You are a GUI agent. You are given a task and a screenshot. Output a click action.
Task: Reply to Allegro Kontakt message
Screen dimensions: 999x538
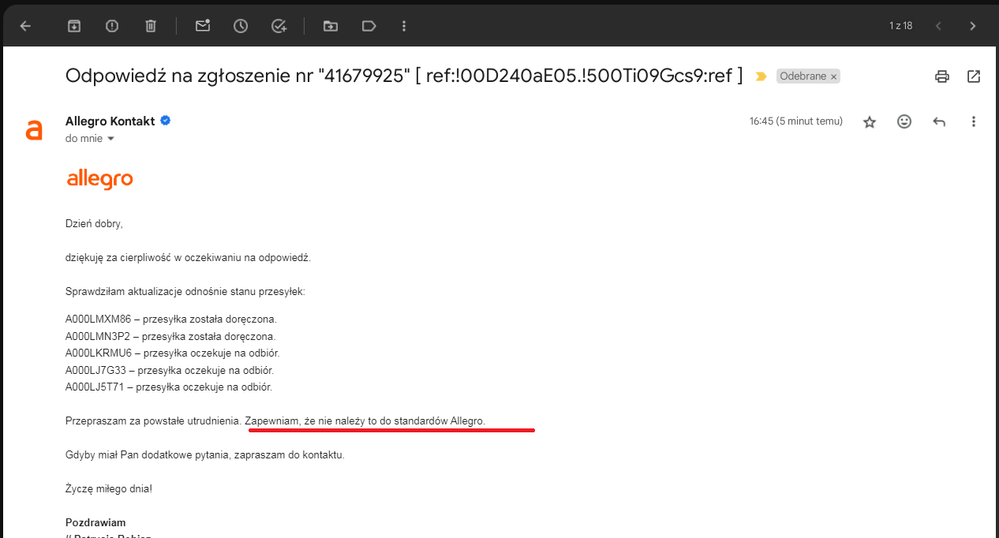[x=939, y=122]
